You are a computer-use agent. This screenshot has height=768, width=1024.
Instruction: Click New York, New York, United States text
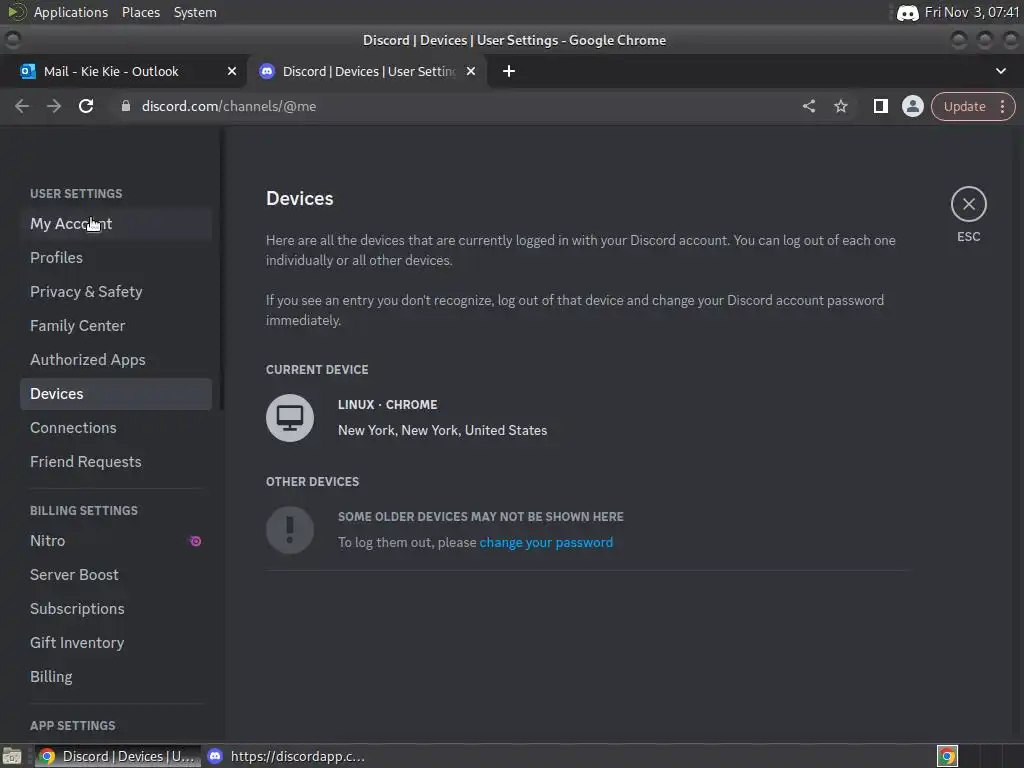point(442,430)
